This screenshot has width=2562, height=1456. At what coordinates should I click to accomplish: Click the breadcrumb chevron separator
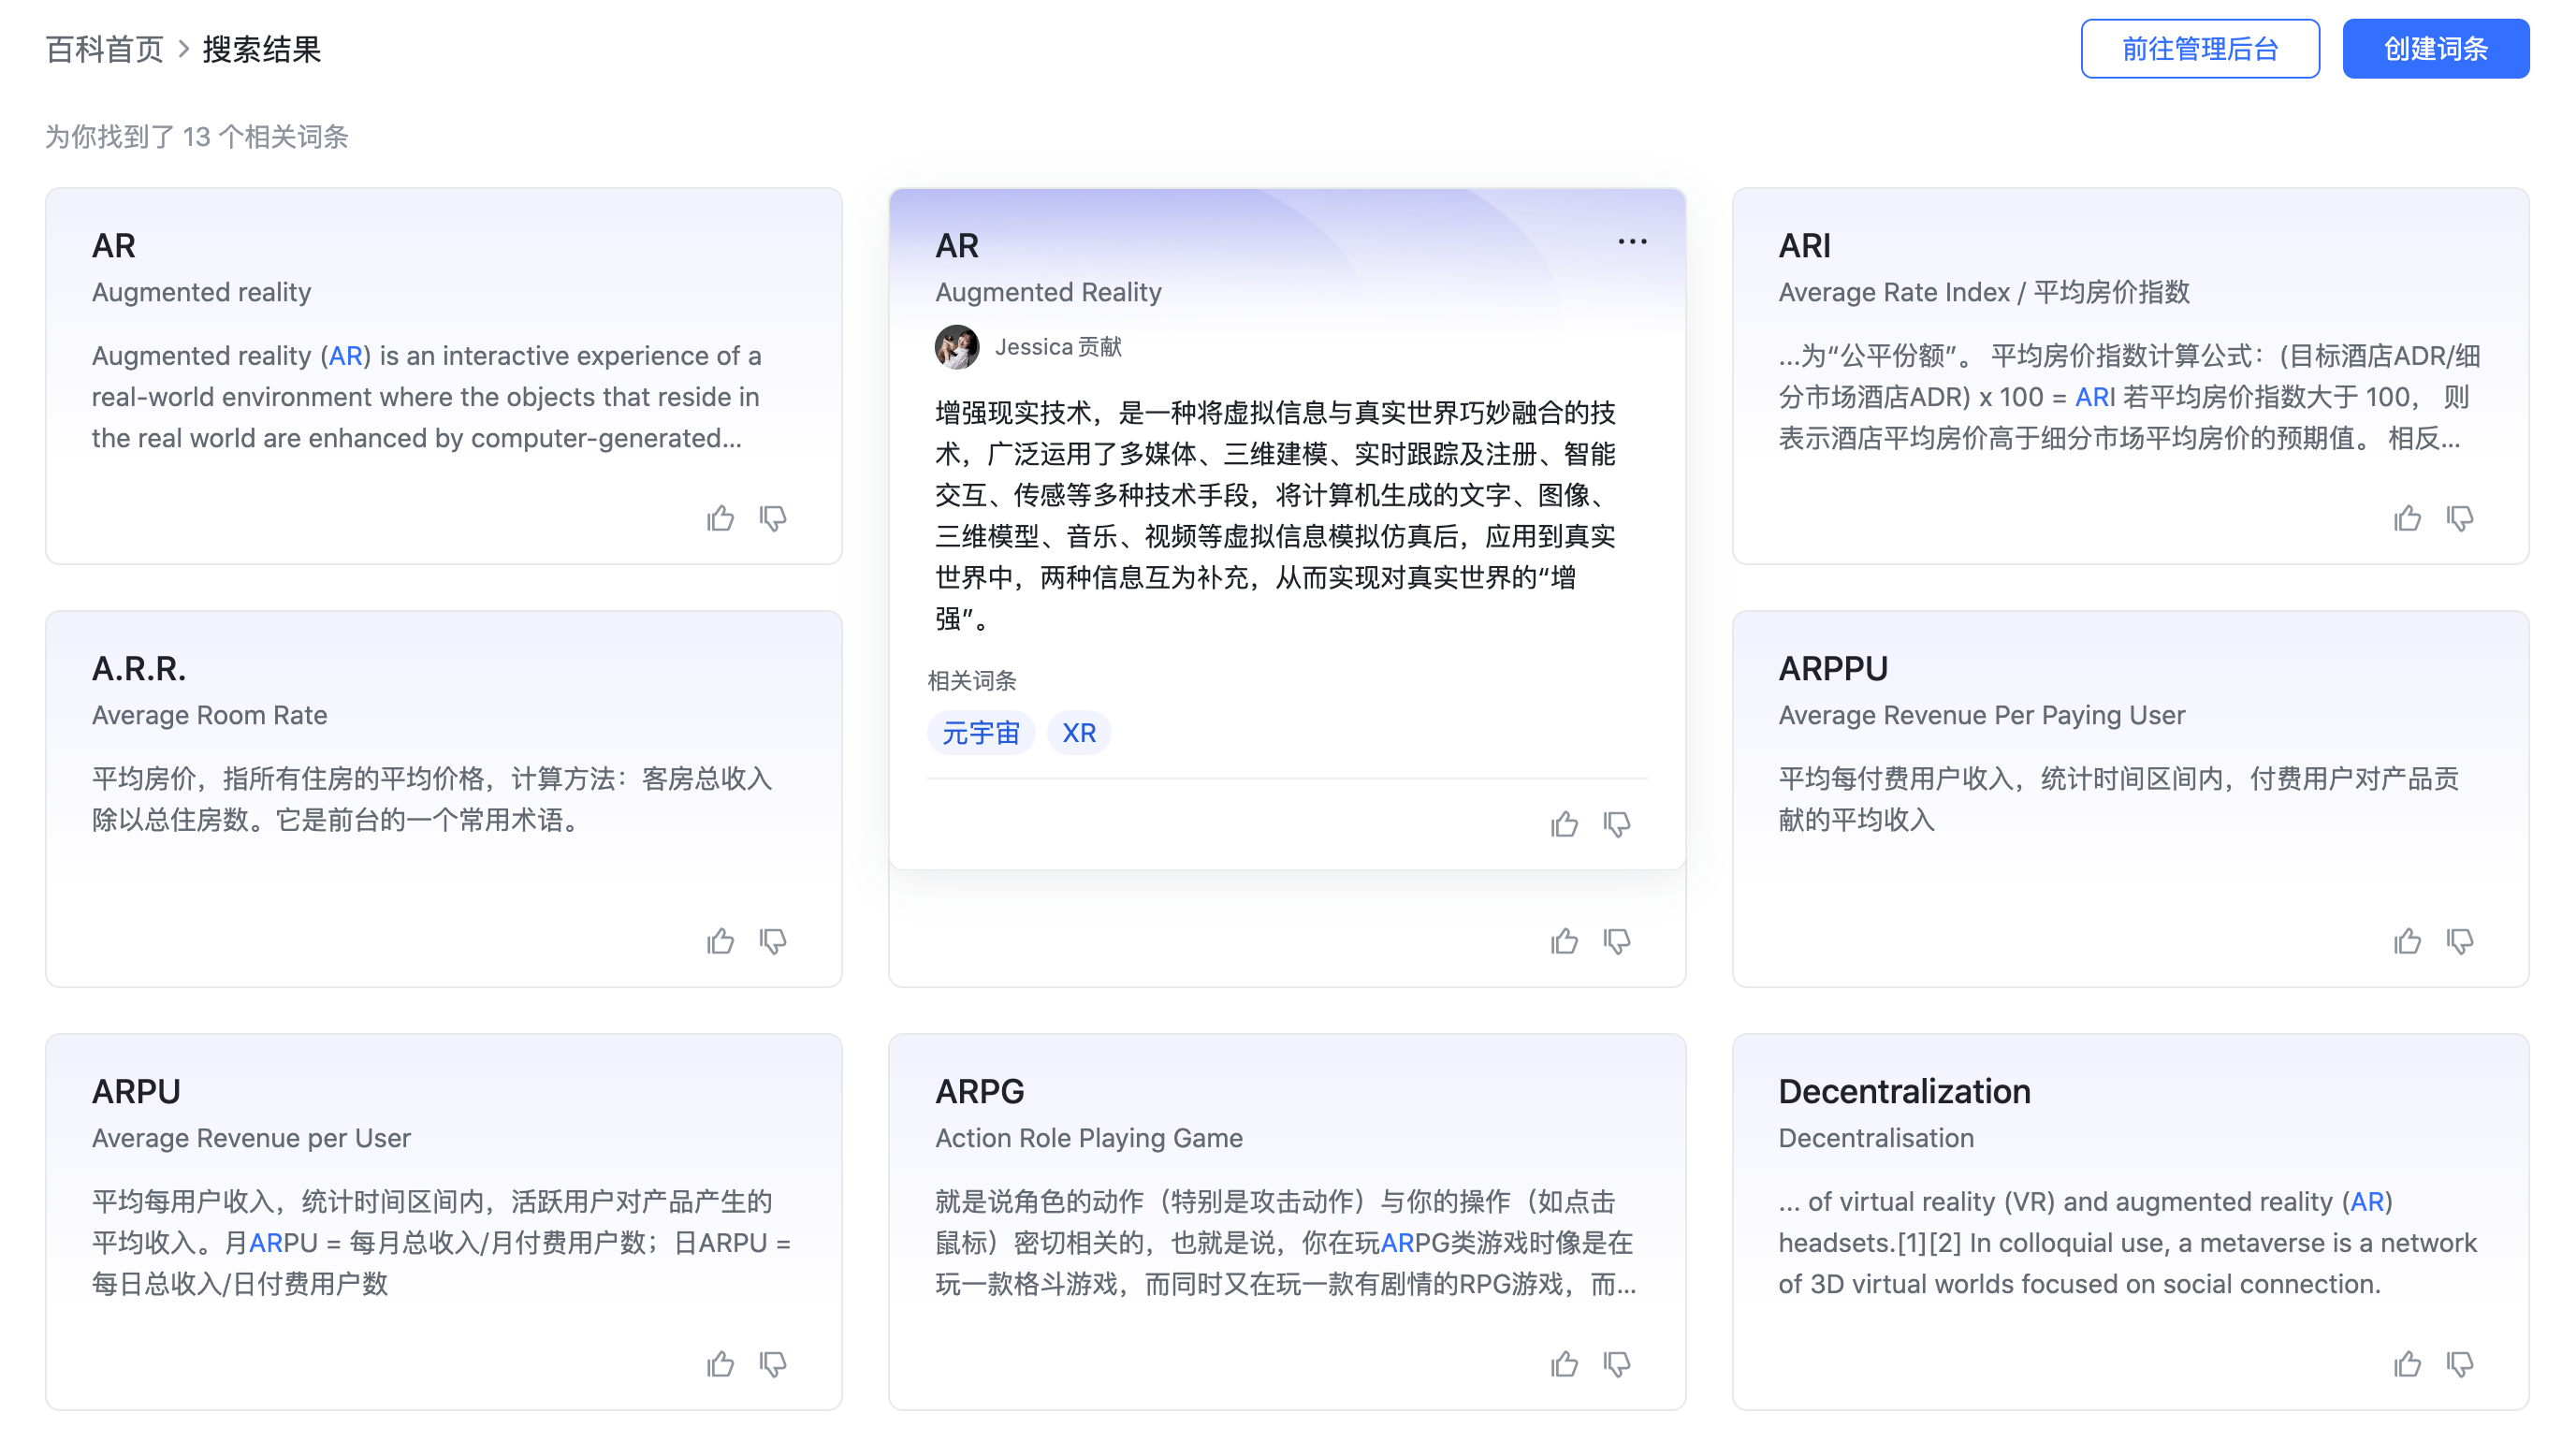[183, 49]
